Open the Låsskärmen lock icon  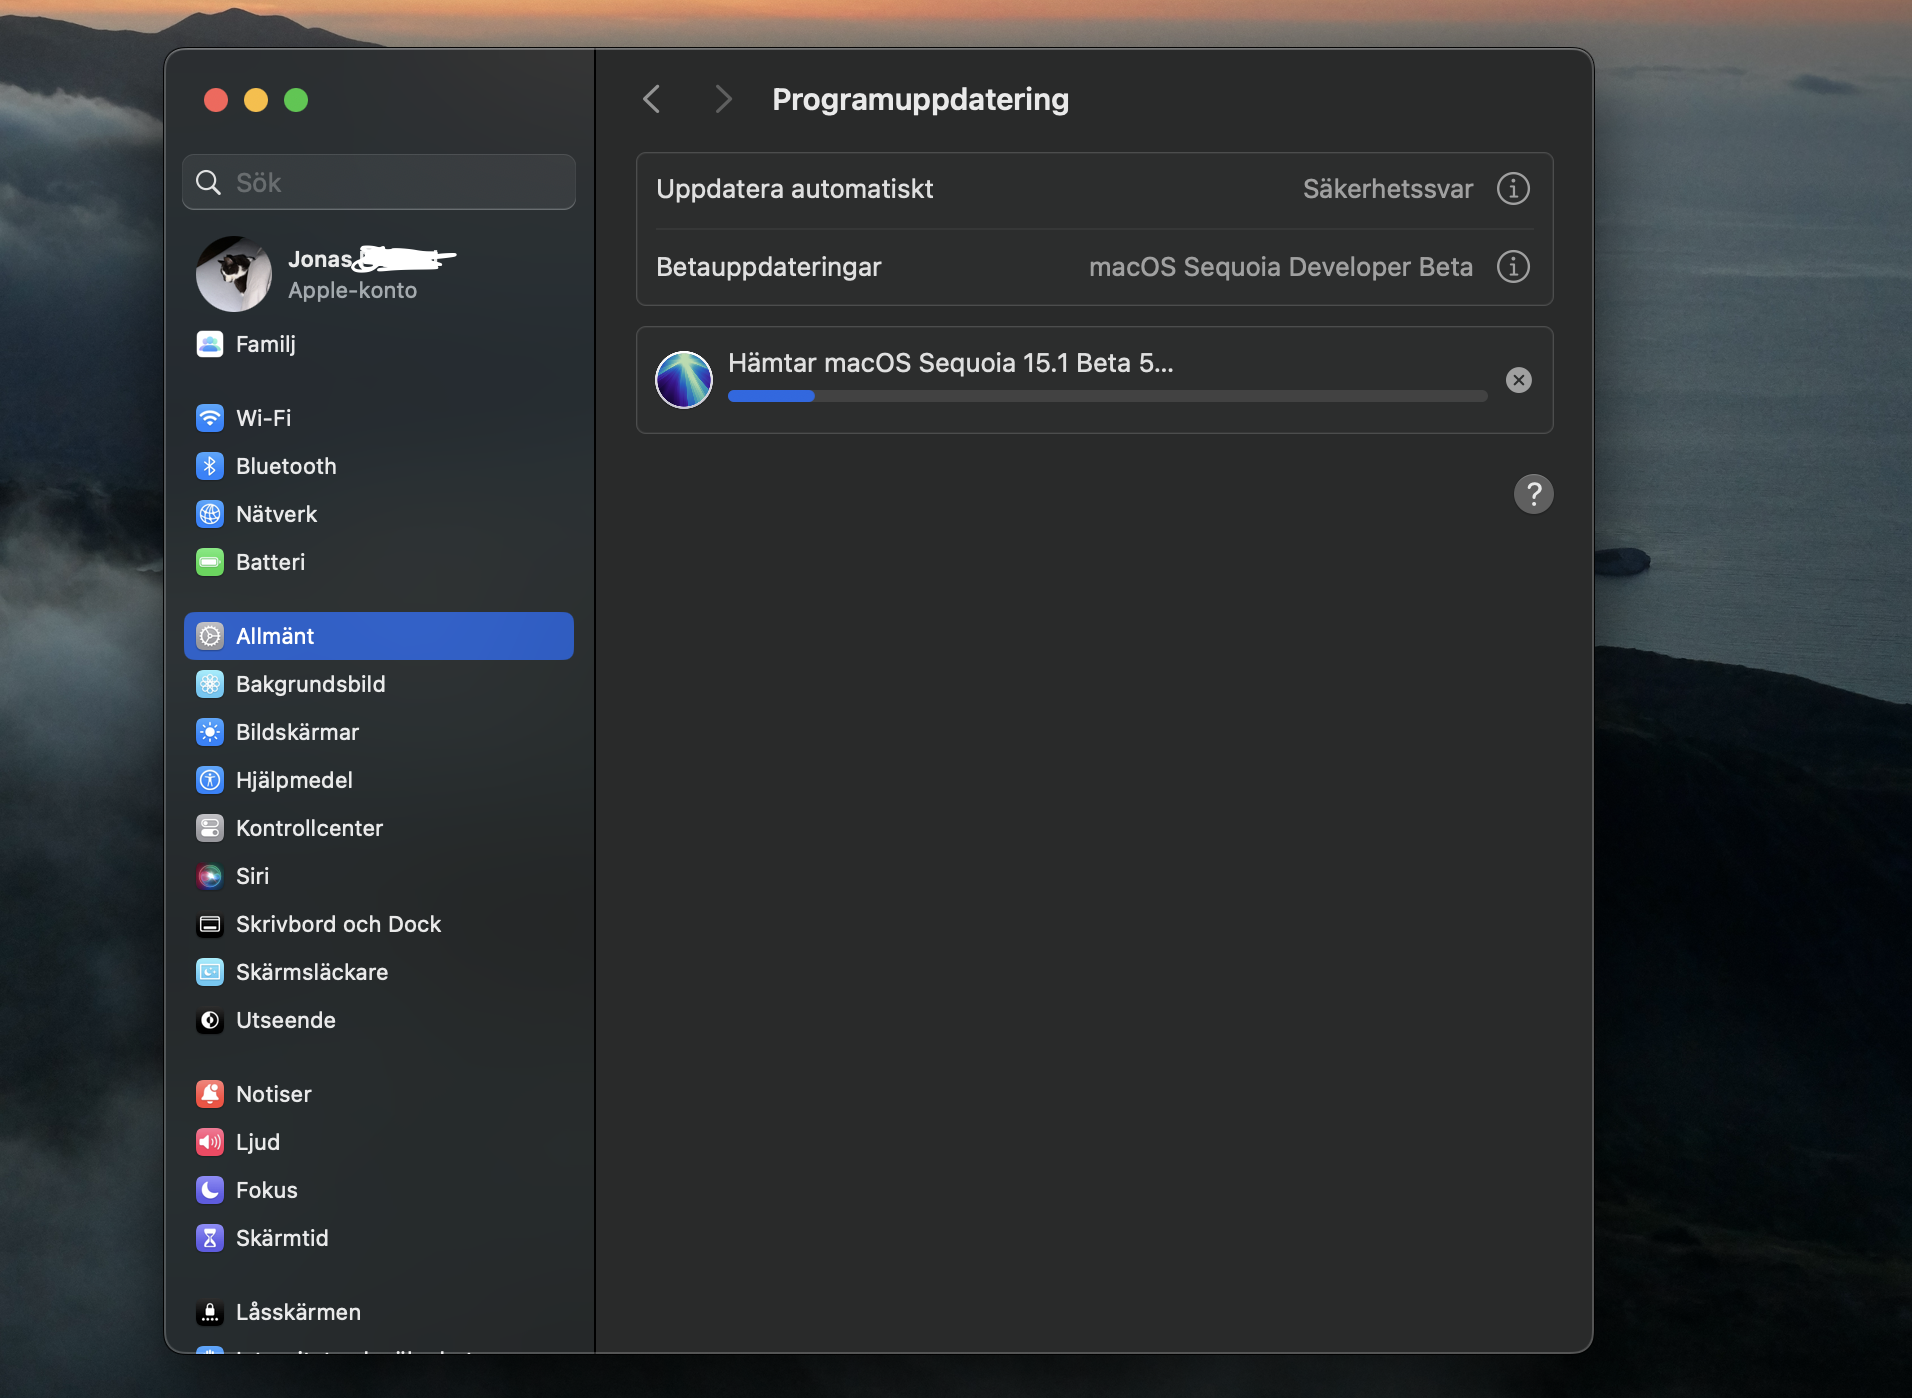point(210,1312)
